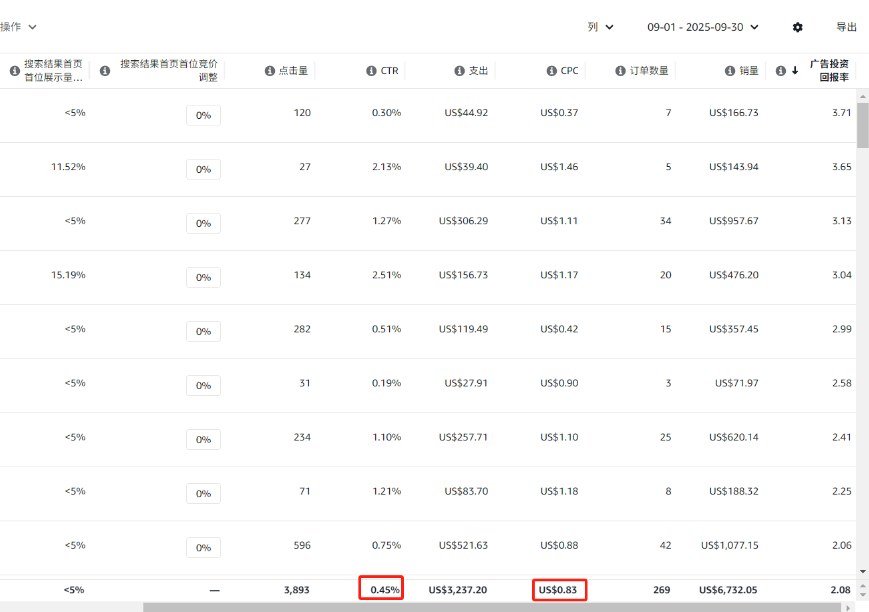The image size is (869, 612).
Task: Click info icon for 搜索结果首页首位竞价调整
Action: pyautogui.click(x=105, y=71)
